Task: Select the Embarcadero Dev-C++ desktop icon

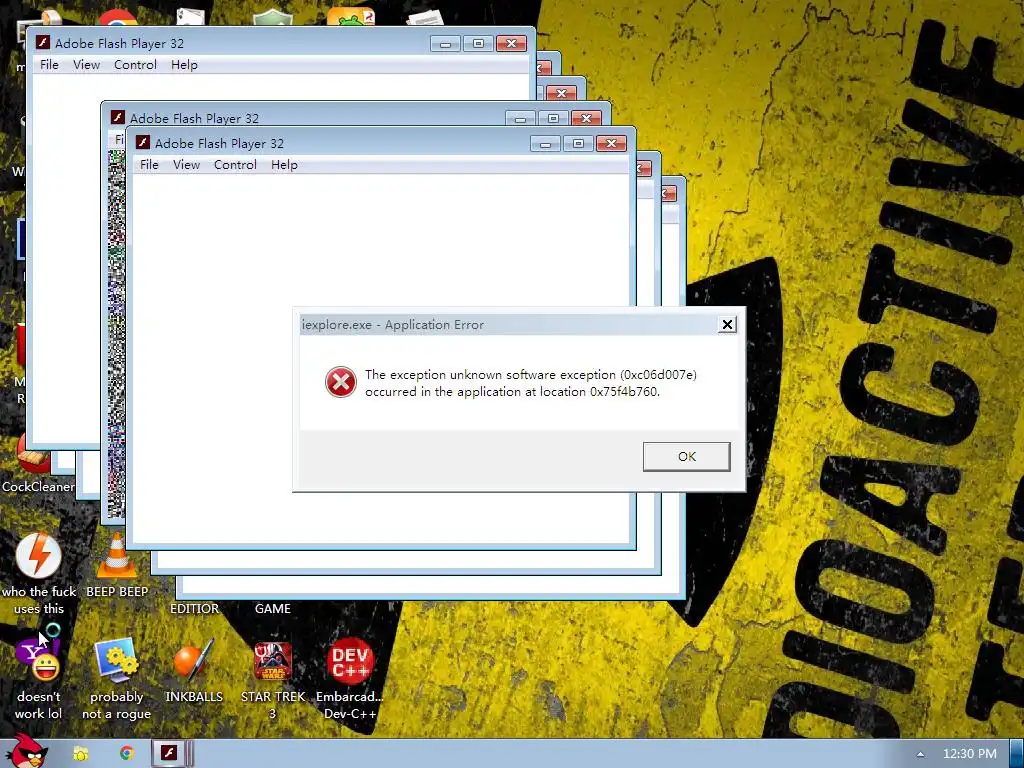Action: pyautogui.click(x=351, y=660)
